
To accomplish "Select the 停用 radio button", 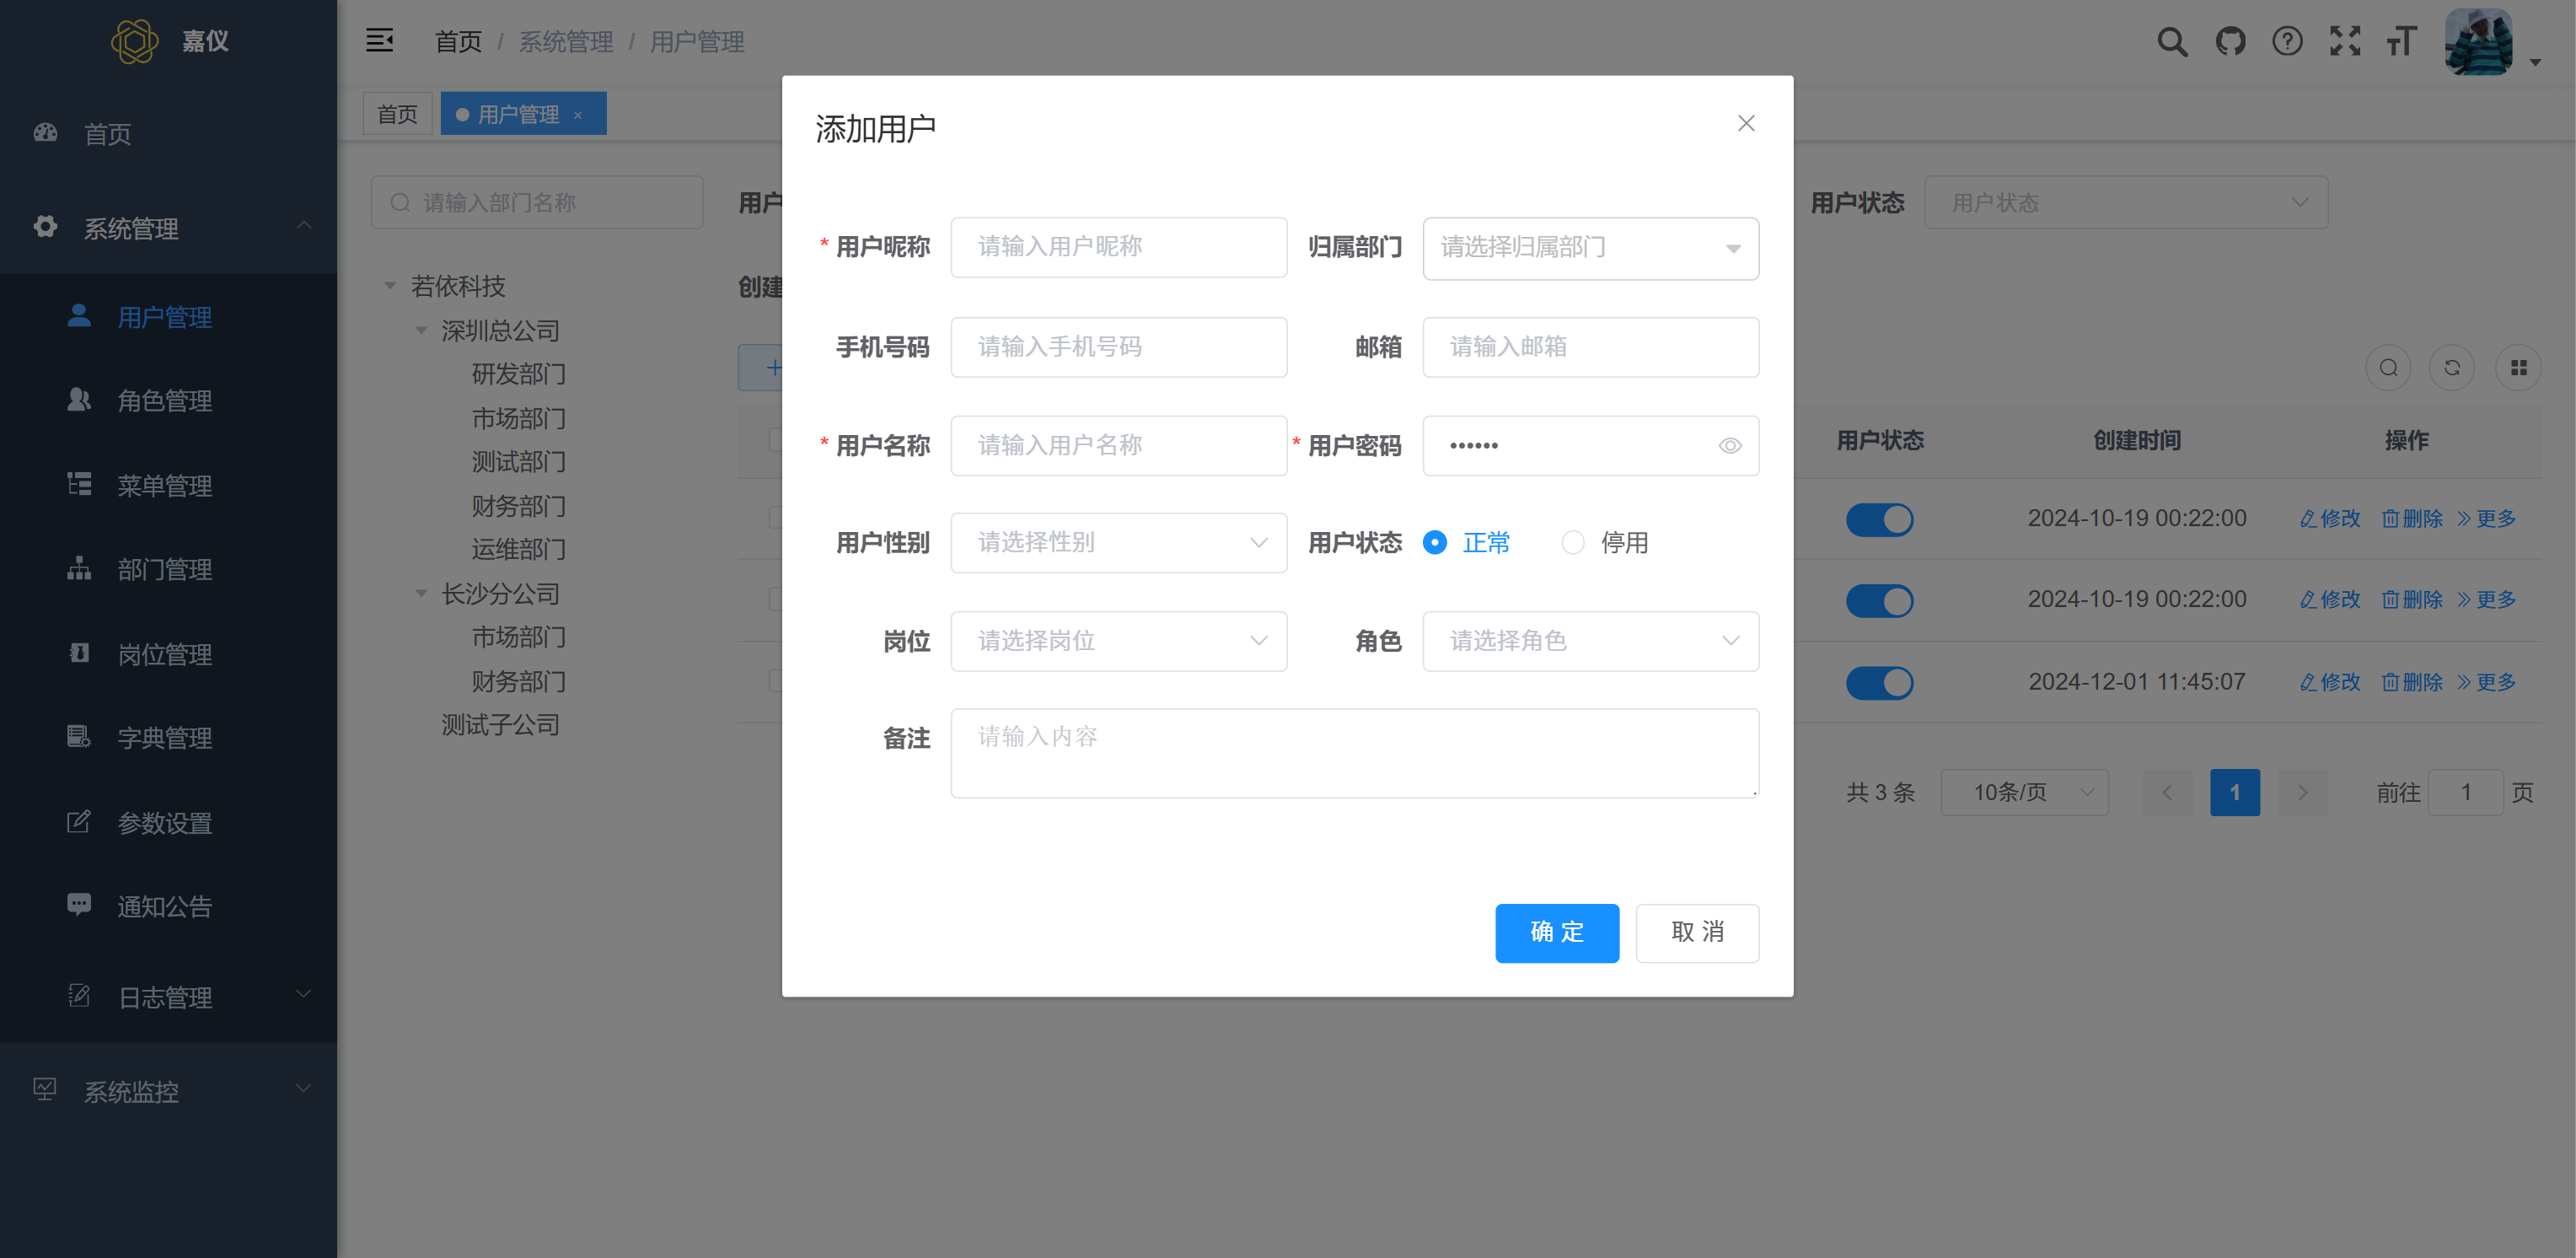I will [1573, 543].
